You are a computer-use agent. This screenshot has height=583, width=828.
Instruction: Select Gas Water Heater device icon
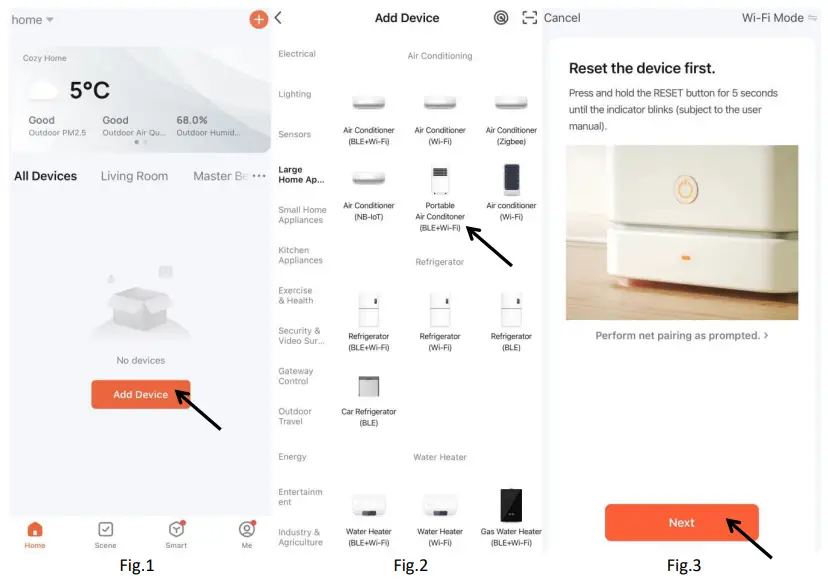pos(511,505)
